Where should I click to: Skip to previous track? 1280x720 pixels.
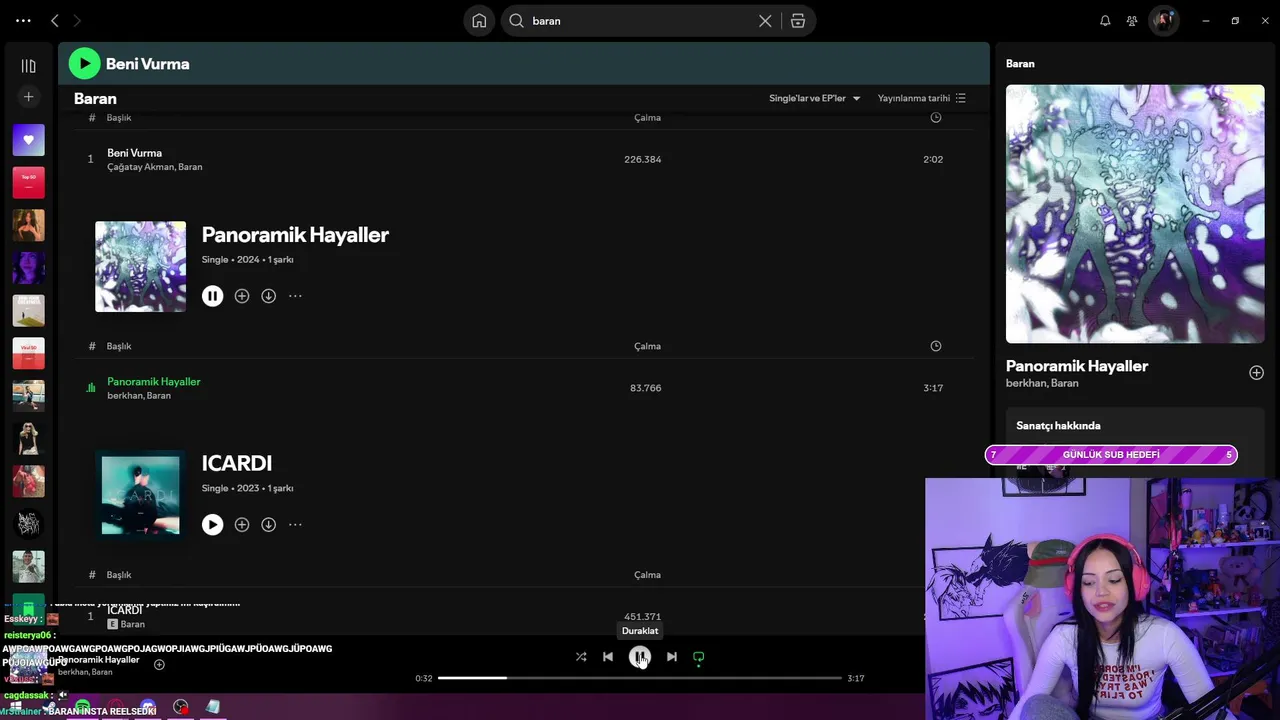click(608, 657)
